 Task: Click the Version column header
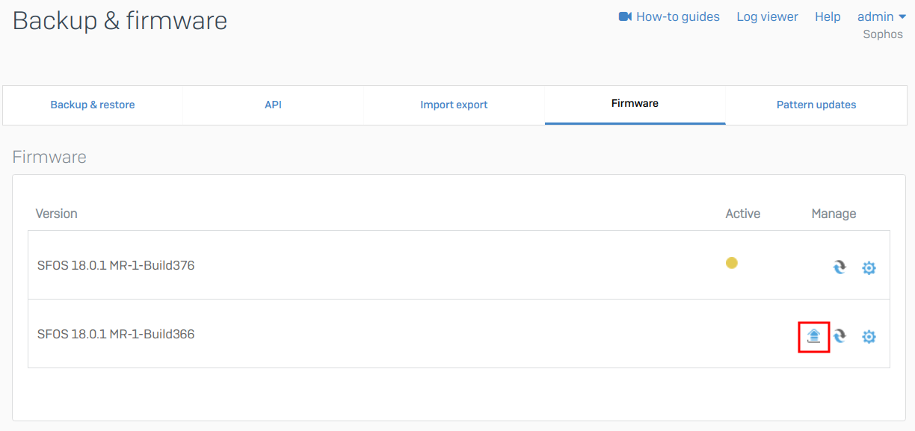tap(56, 214)
